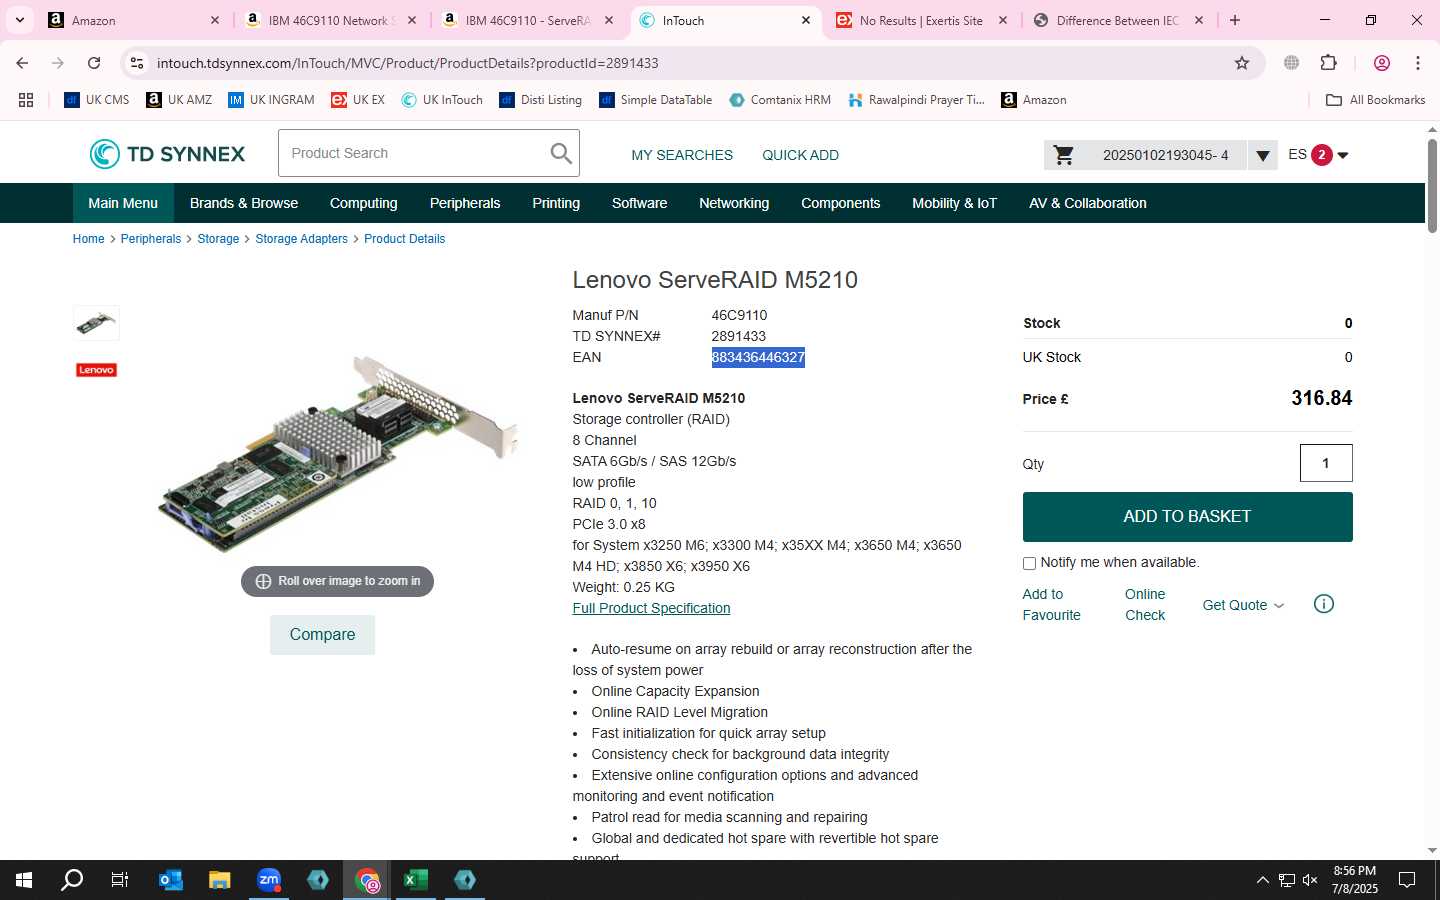Click the Storage breadcrumb link
This screenshot has height=900, width=1440.
pos(218,239)
